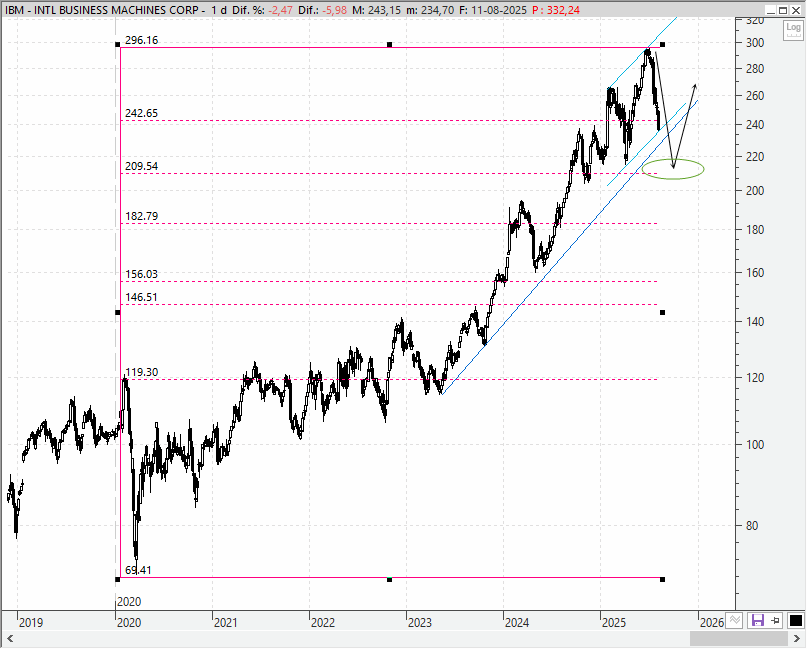Click the 300 price axis label
The width and height of the screenshot is (807, 649).
755,43
